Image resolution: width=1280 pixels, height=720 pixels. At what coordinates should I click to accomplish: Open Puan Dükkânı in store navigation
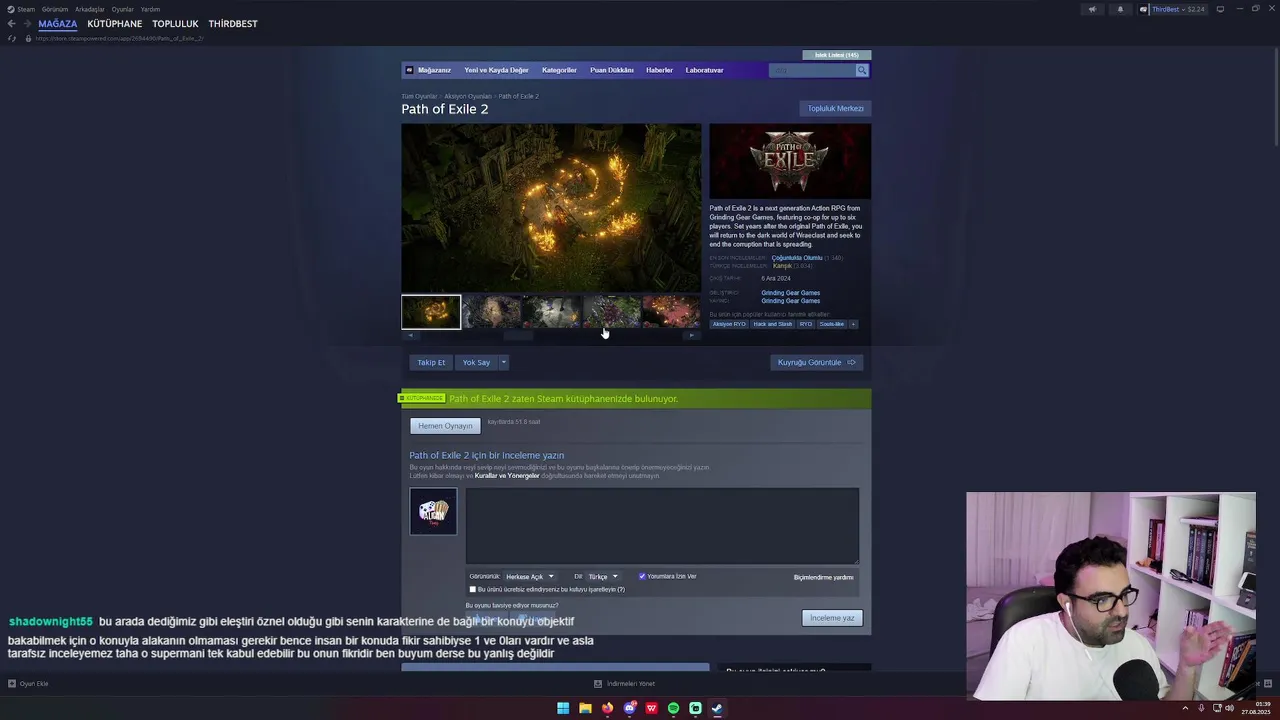612,70
